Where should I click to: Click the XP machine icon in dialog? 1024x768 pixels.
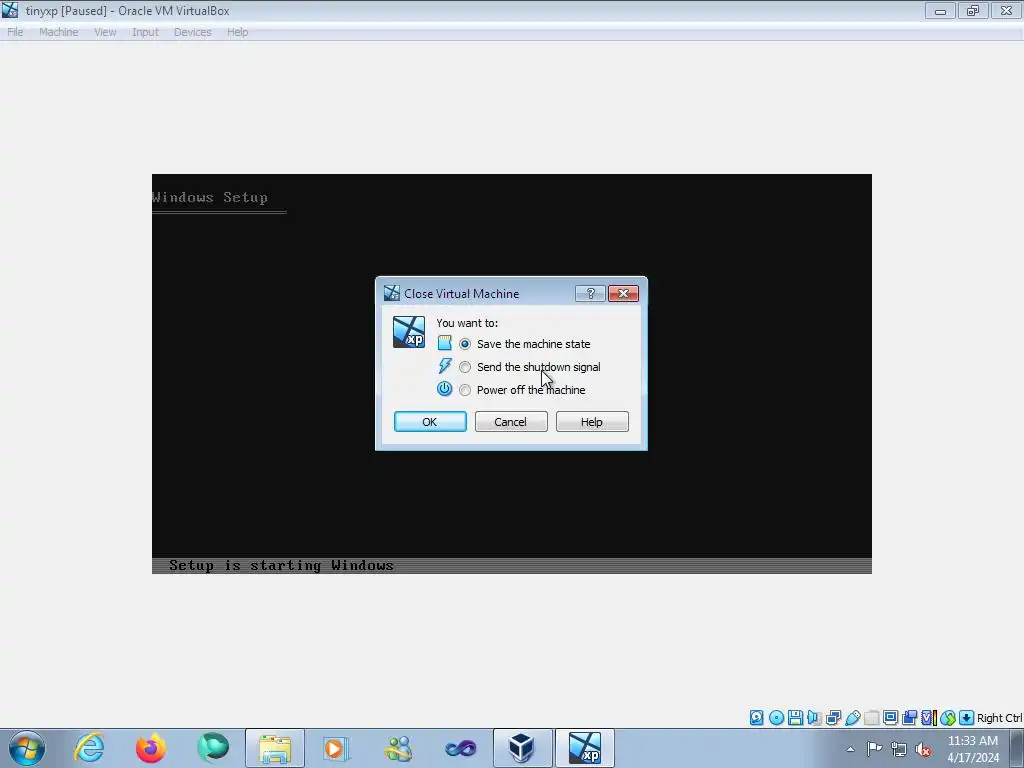point(409,332)
